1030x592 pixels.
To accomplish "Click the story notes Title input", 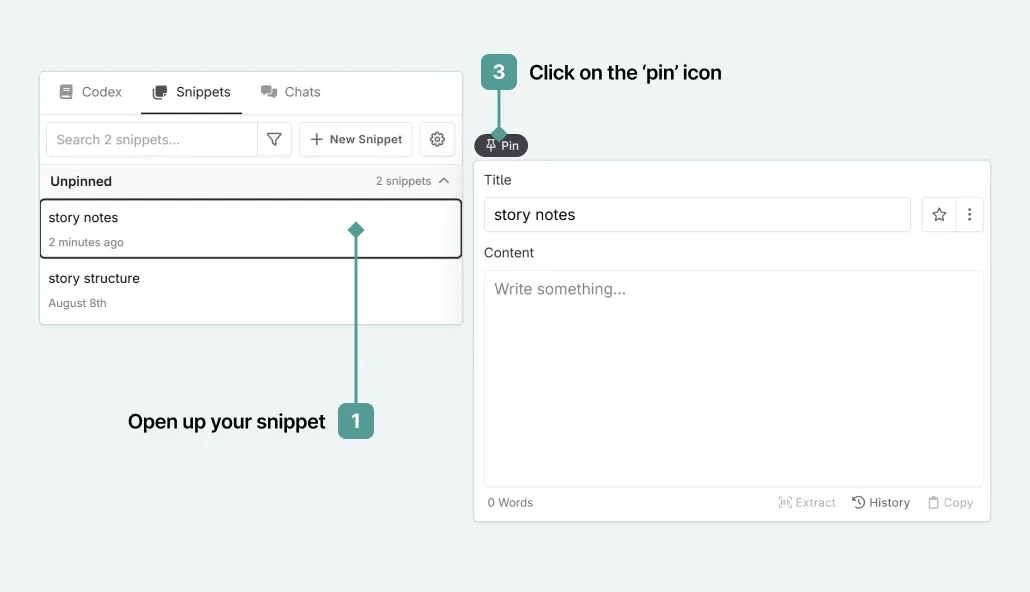I will coord(697,214).
